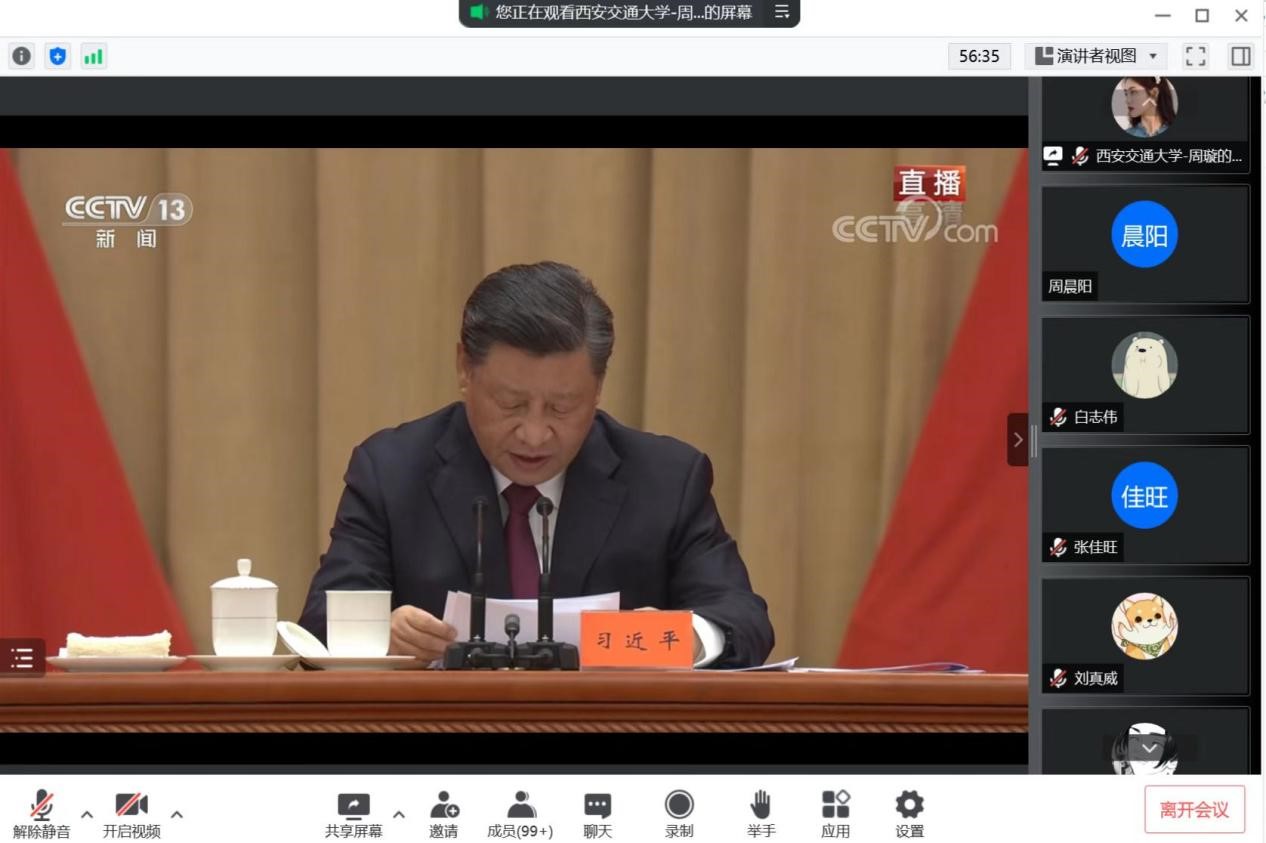
Task: Unmute microphone with 解除静音
Action: (42, 814)
